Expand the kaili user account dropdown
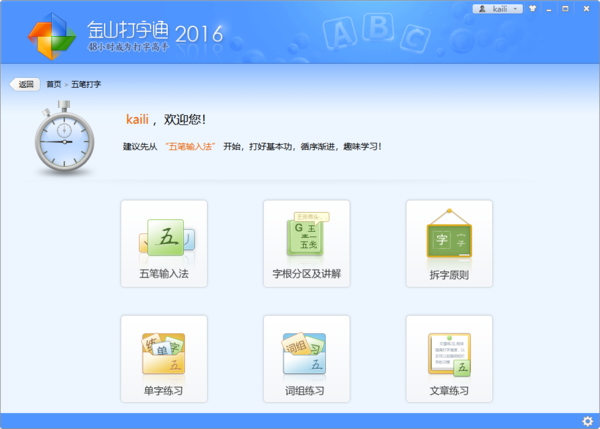The height and width of the screenshot is (429, 600). click(497, 9)
